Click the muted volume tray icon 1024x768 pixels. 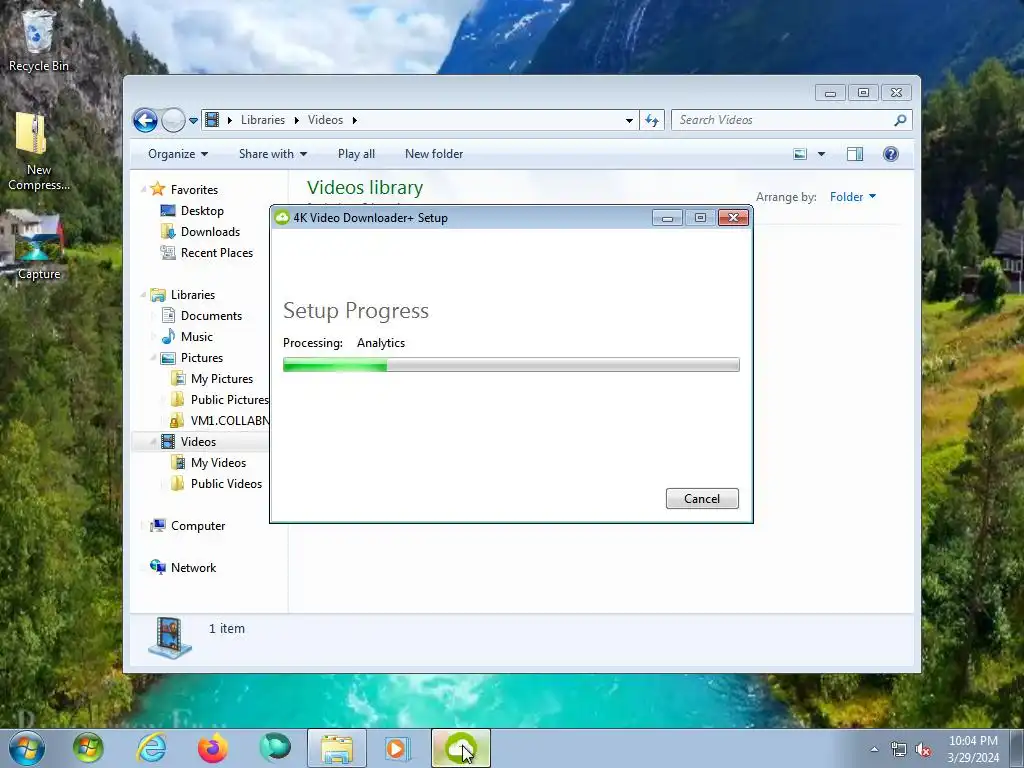point(923,749)
